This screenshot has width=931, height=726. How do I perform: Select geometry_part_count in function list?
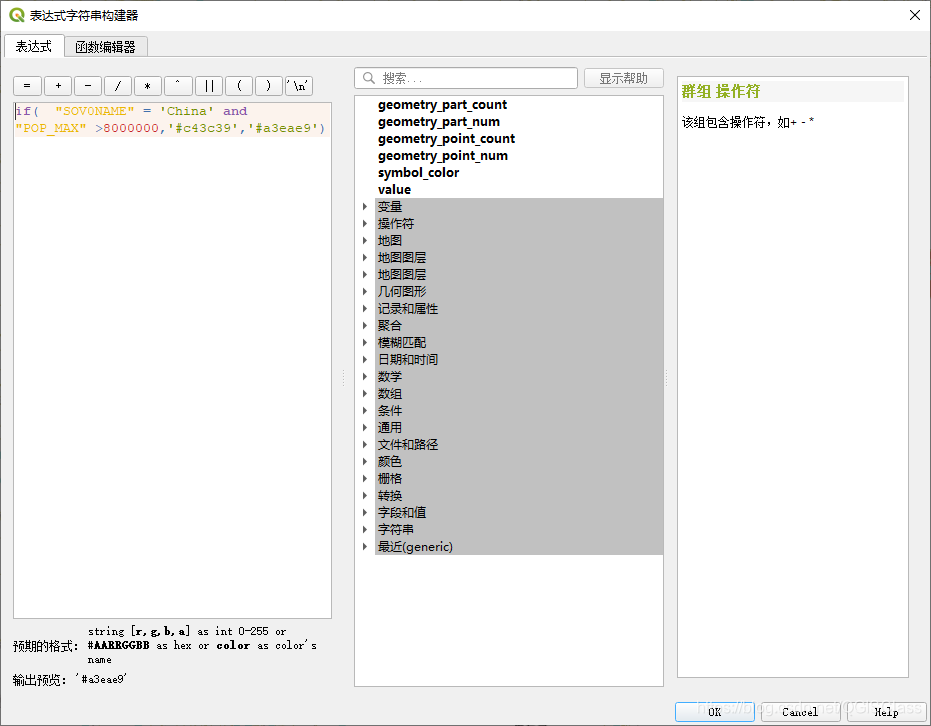coord(442,105)
